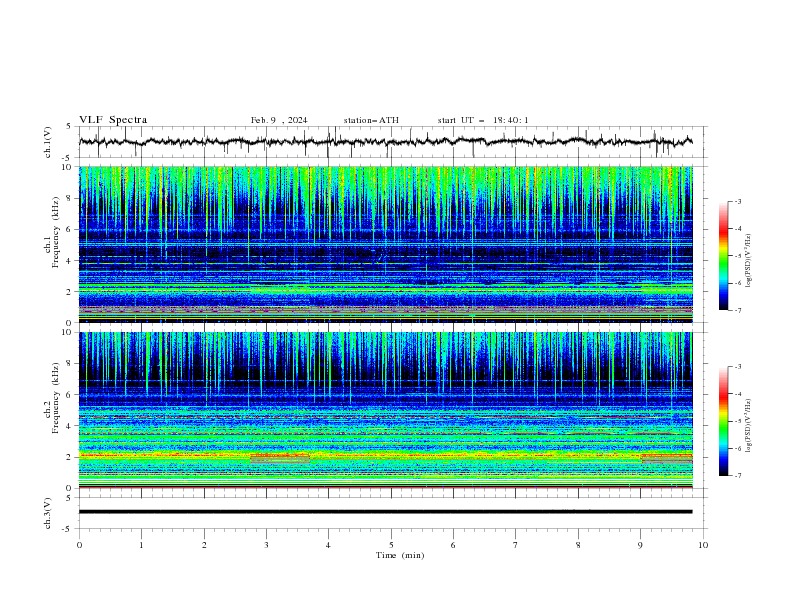Click time axis tick label "2"
Image resolution: width=792 pixels, height=612 pixels.
204,545
